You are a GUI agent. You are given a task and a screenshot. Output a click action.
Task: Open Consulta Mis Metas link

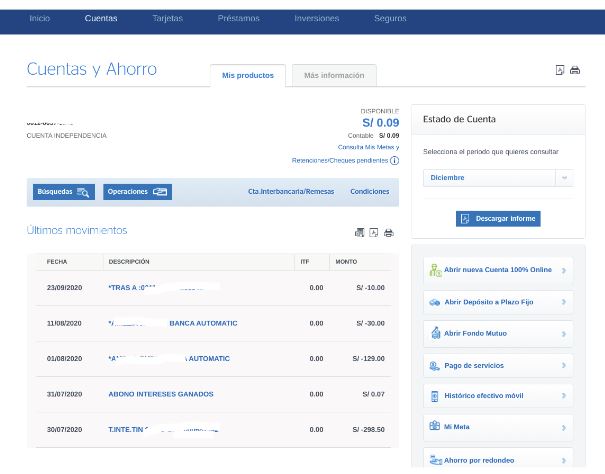(x=368, y=147)
